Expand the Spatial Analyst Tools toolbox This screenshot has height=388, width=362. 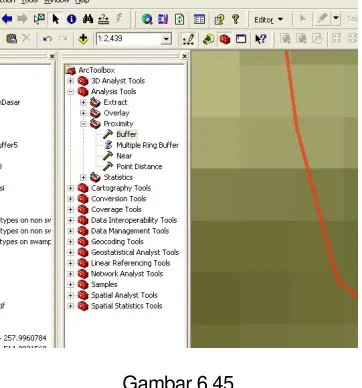pyautogui.click(x=71, y=295)
